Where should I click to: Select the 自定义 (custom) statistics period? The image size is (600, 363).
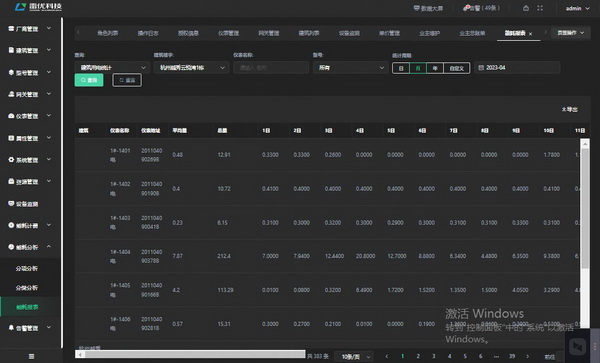pyautogui.click(x=457, y=68)
